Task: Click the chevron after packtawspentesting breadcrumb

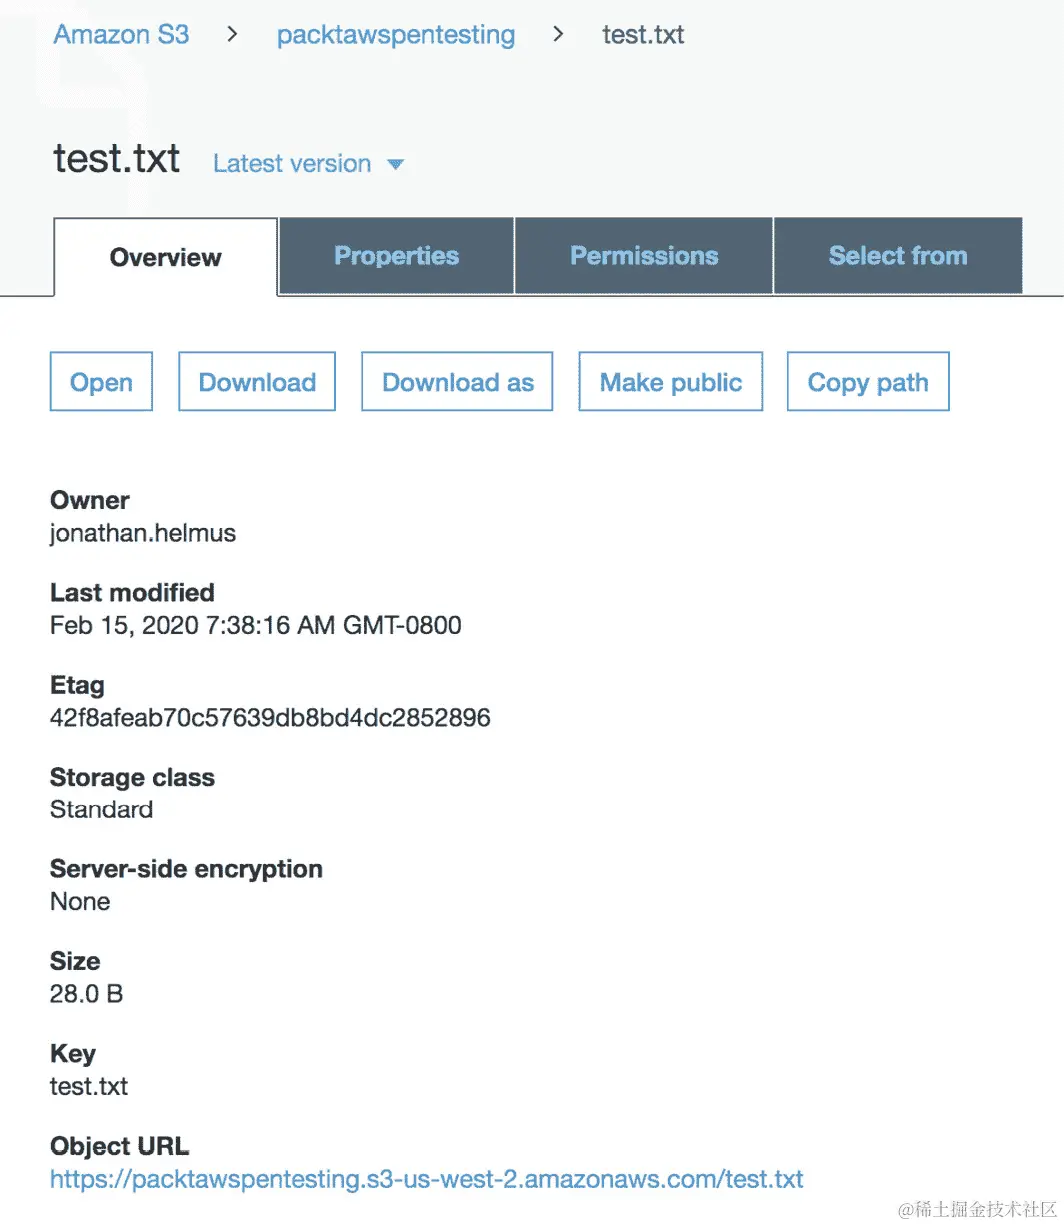Action: 558,35
